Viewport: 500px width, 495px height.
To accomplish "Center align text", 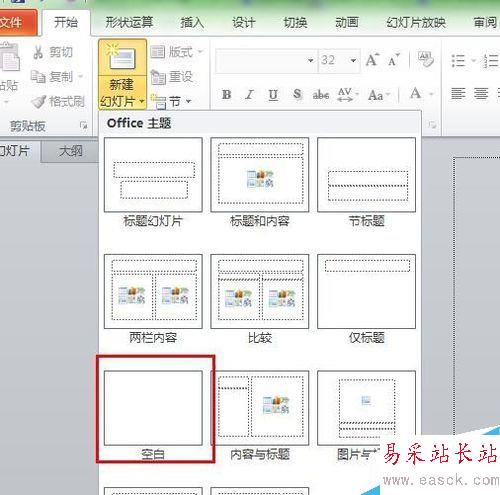I will (x=481, y=94).
